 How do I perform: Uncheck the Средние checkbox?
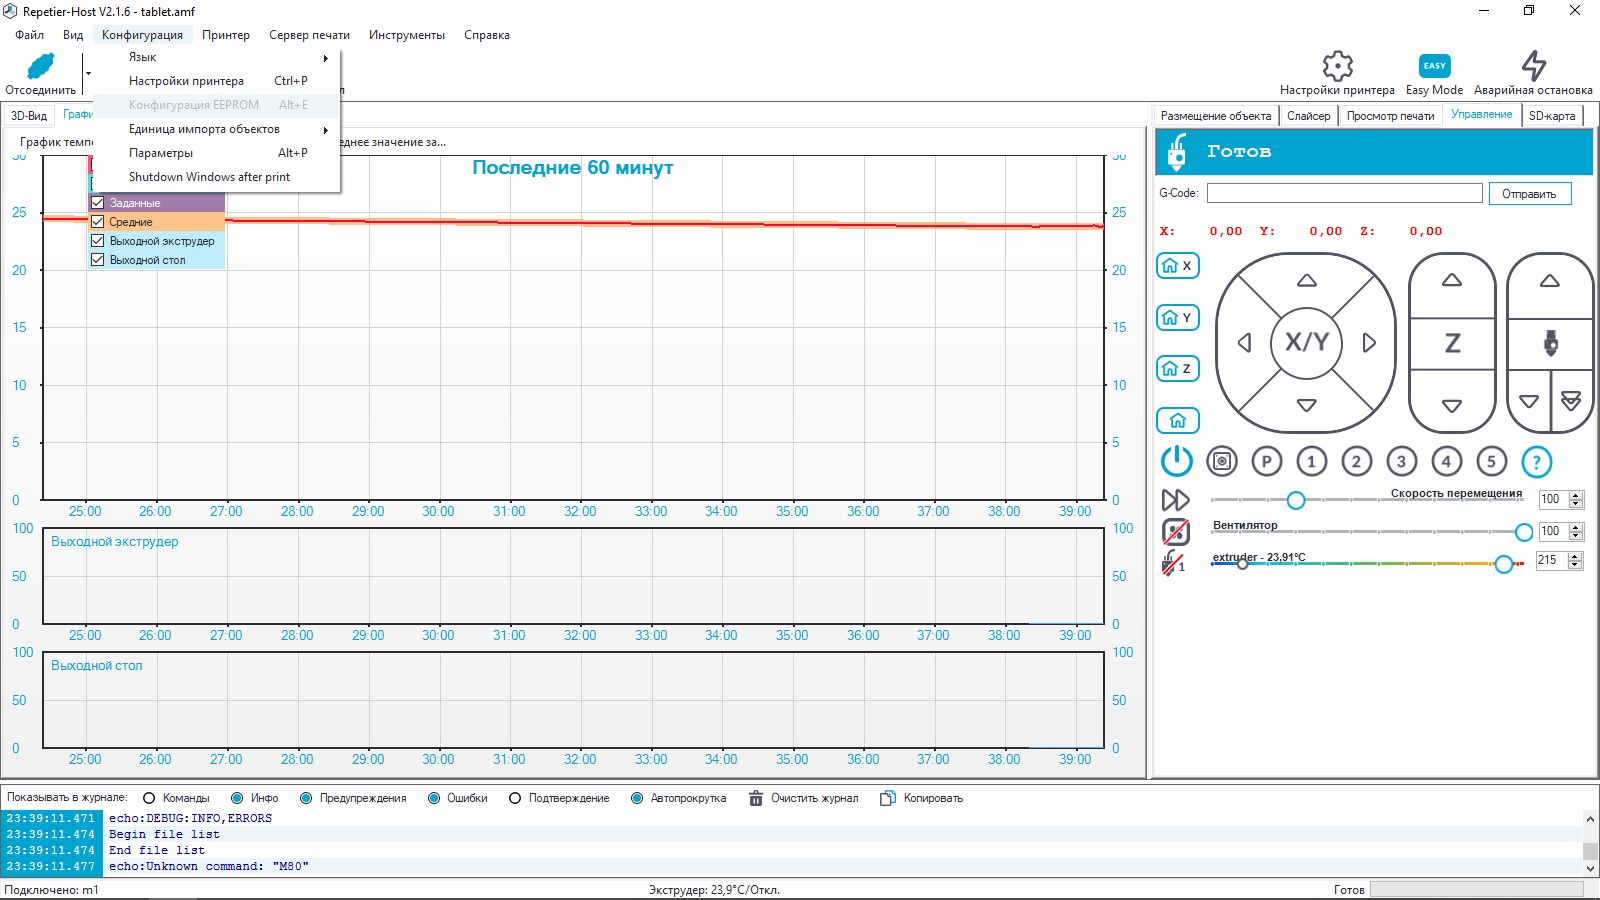98,222
